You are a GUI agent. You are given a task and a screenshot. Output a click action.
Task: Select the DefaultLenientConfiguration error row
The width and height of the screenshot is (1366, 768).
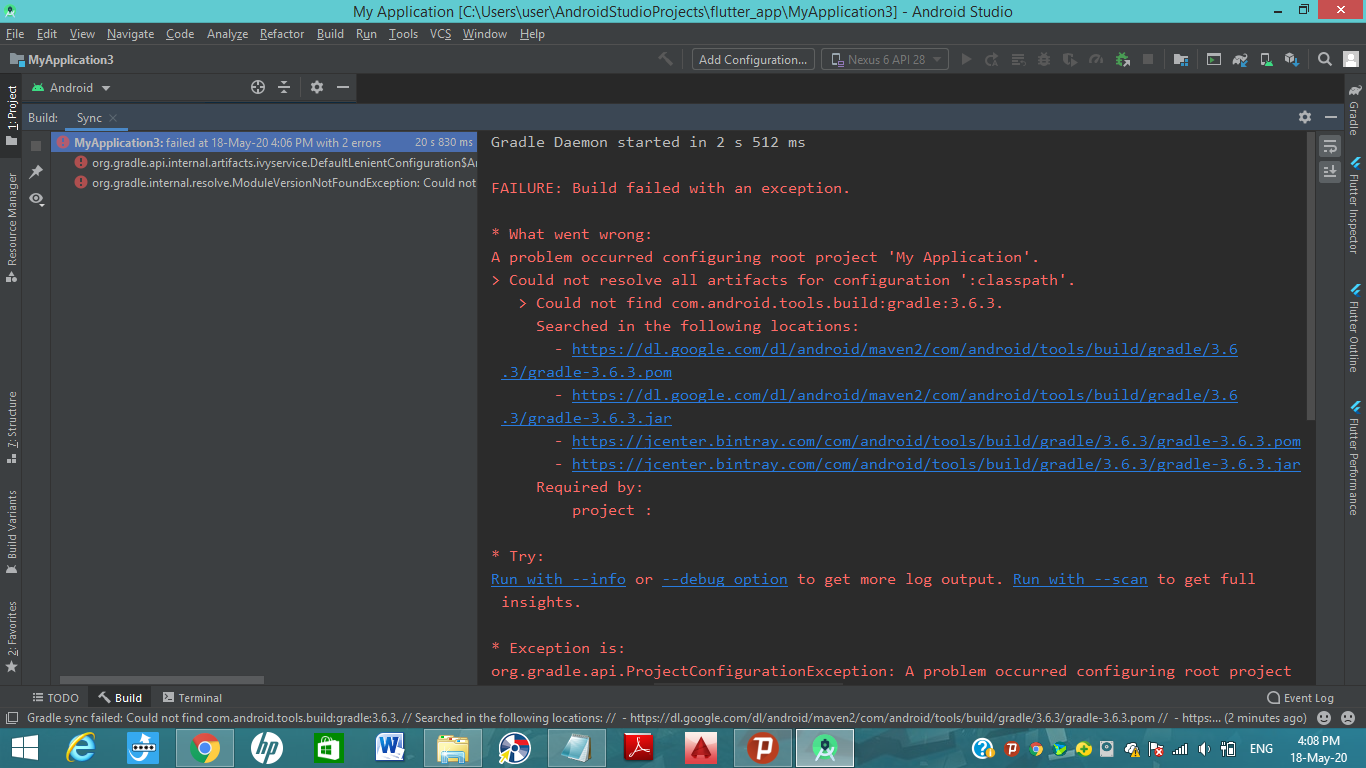265,162
